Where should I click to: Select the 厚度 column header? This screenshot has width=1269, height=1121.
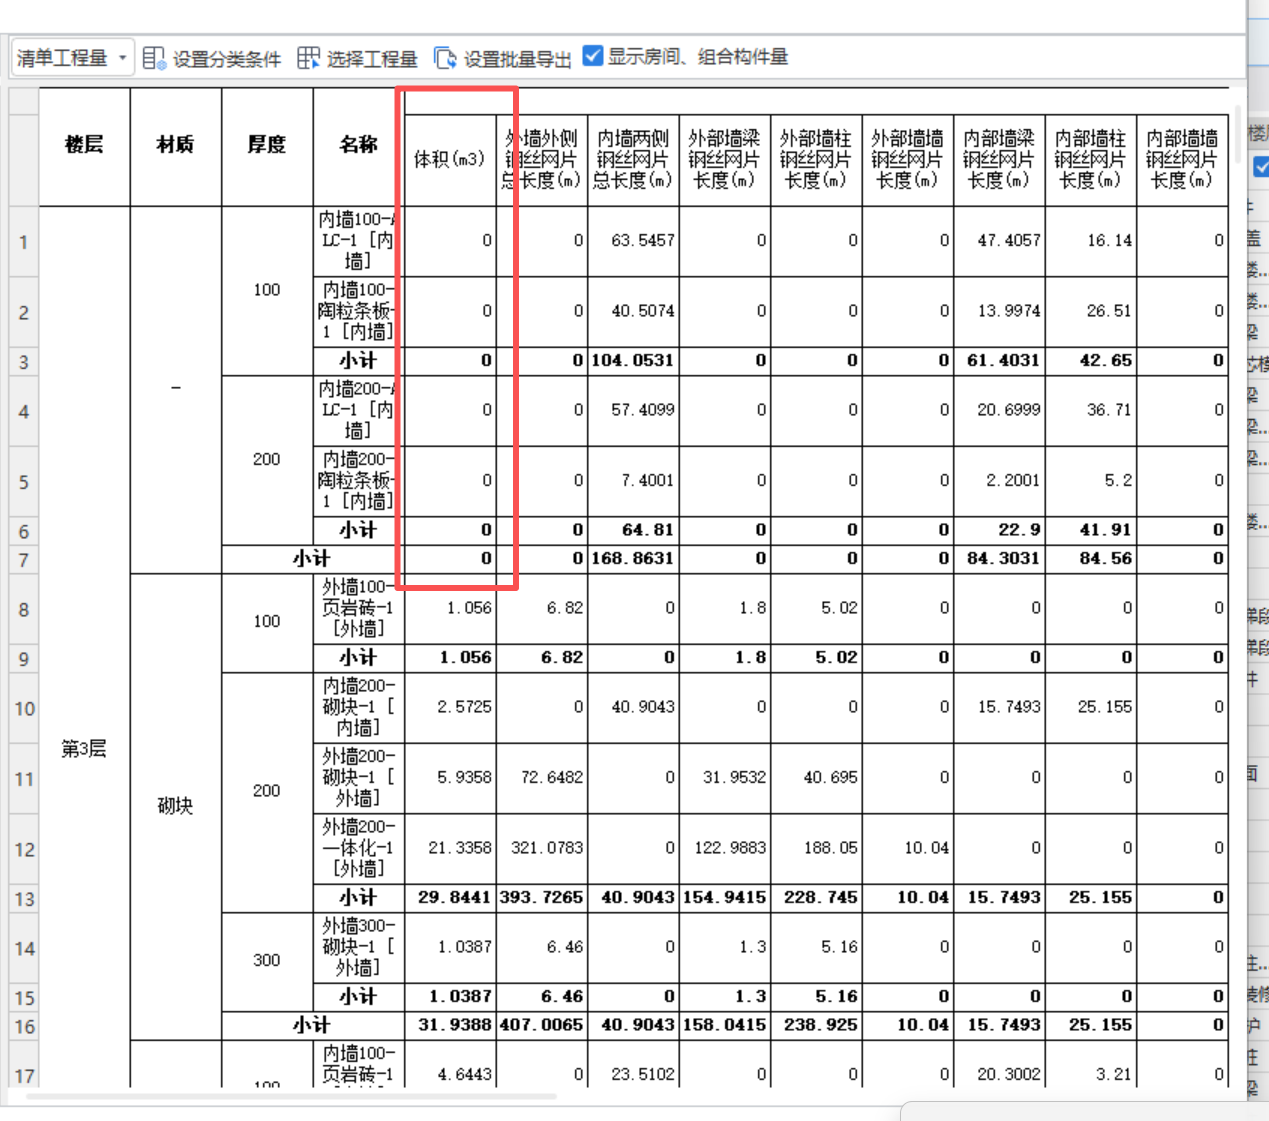pyautogui.click(x=267, y=146)
